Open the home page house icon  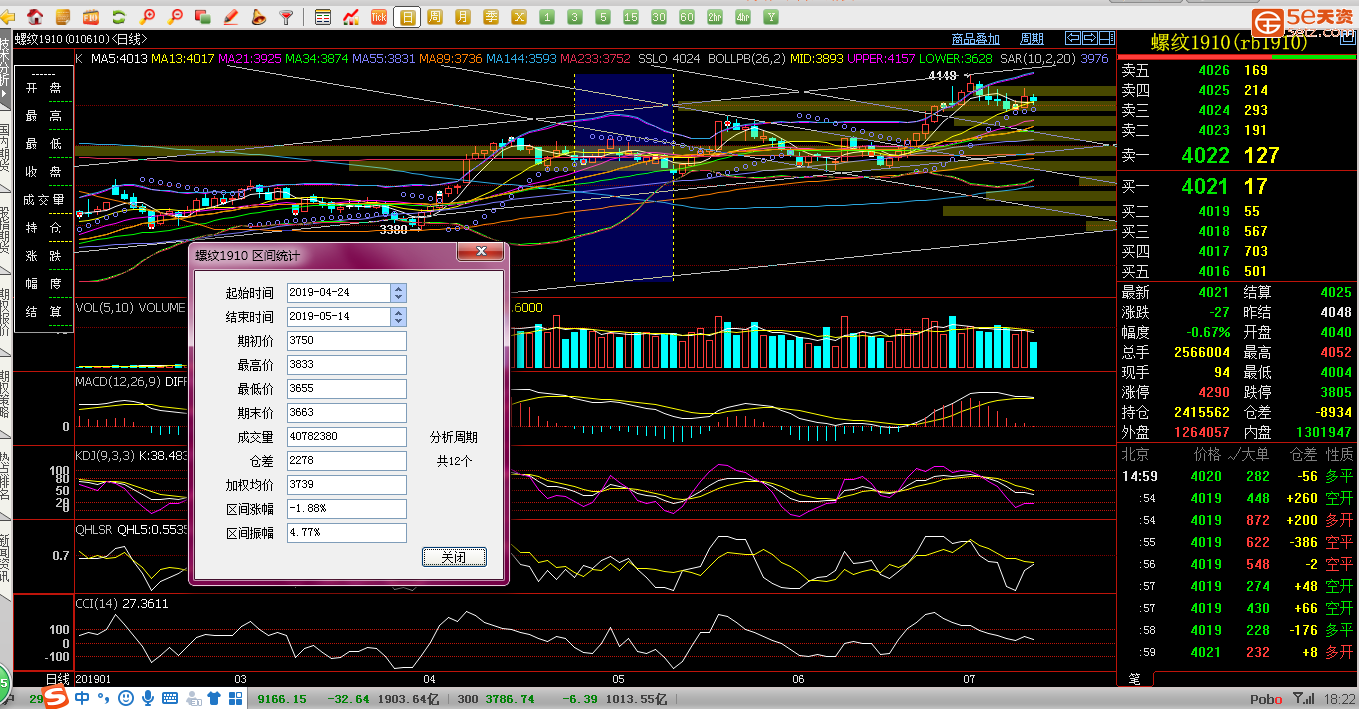(35, 17)
